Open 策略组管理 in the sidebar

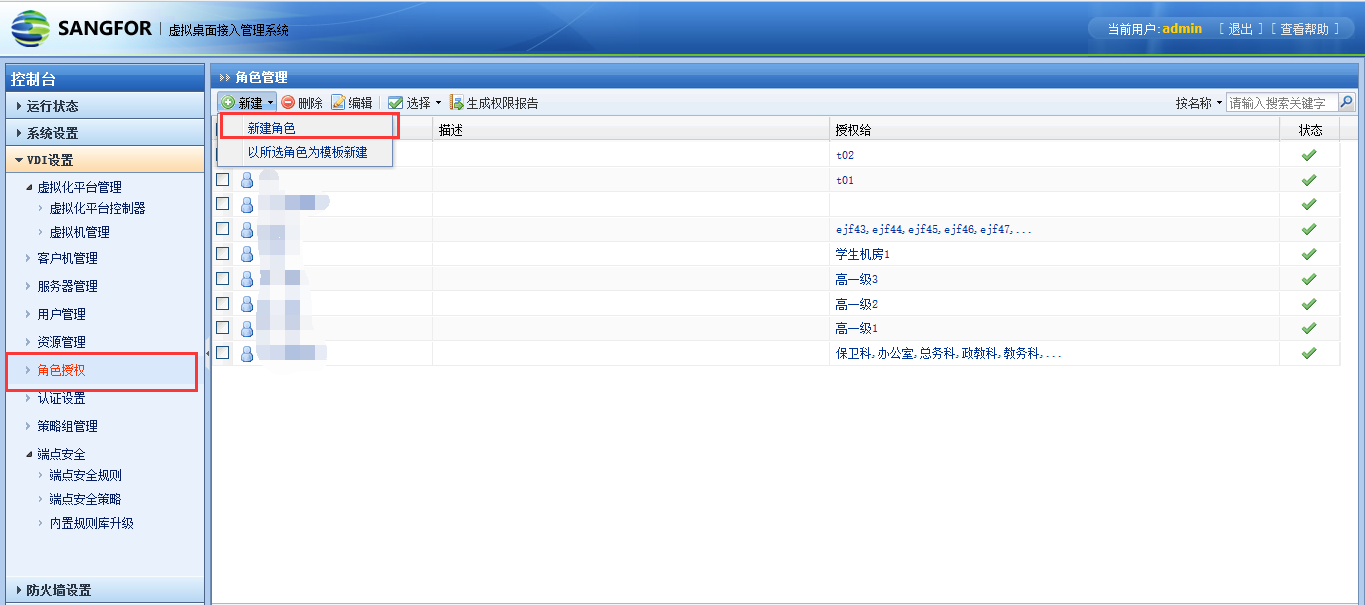(68, 426)
